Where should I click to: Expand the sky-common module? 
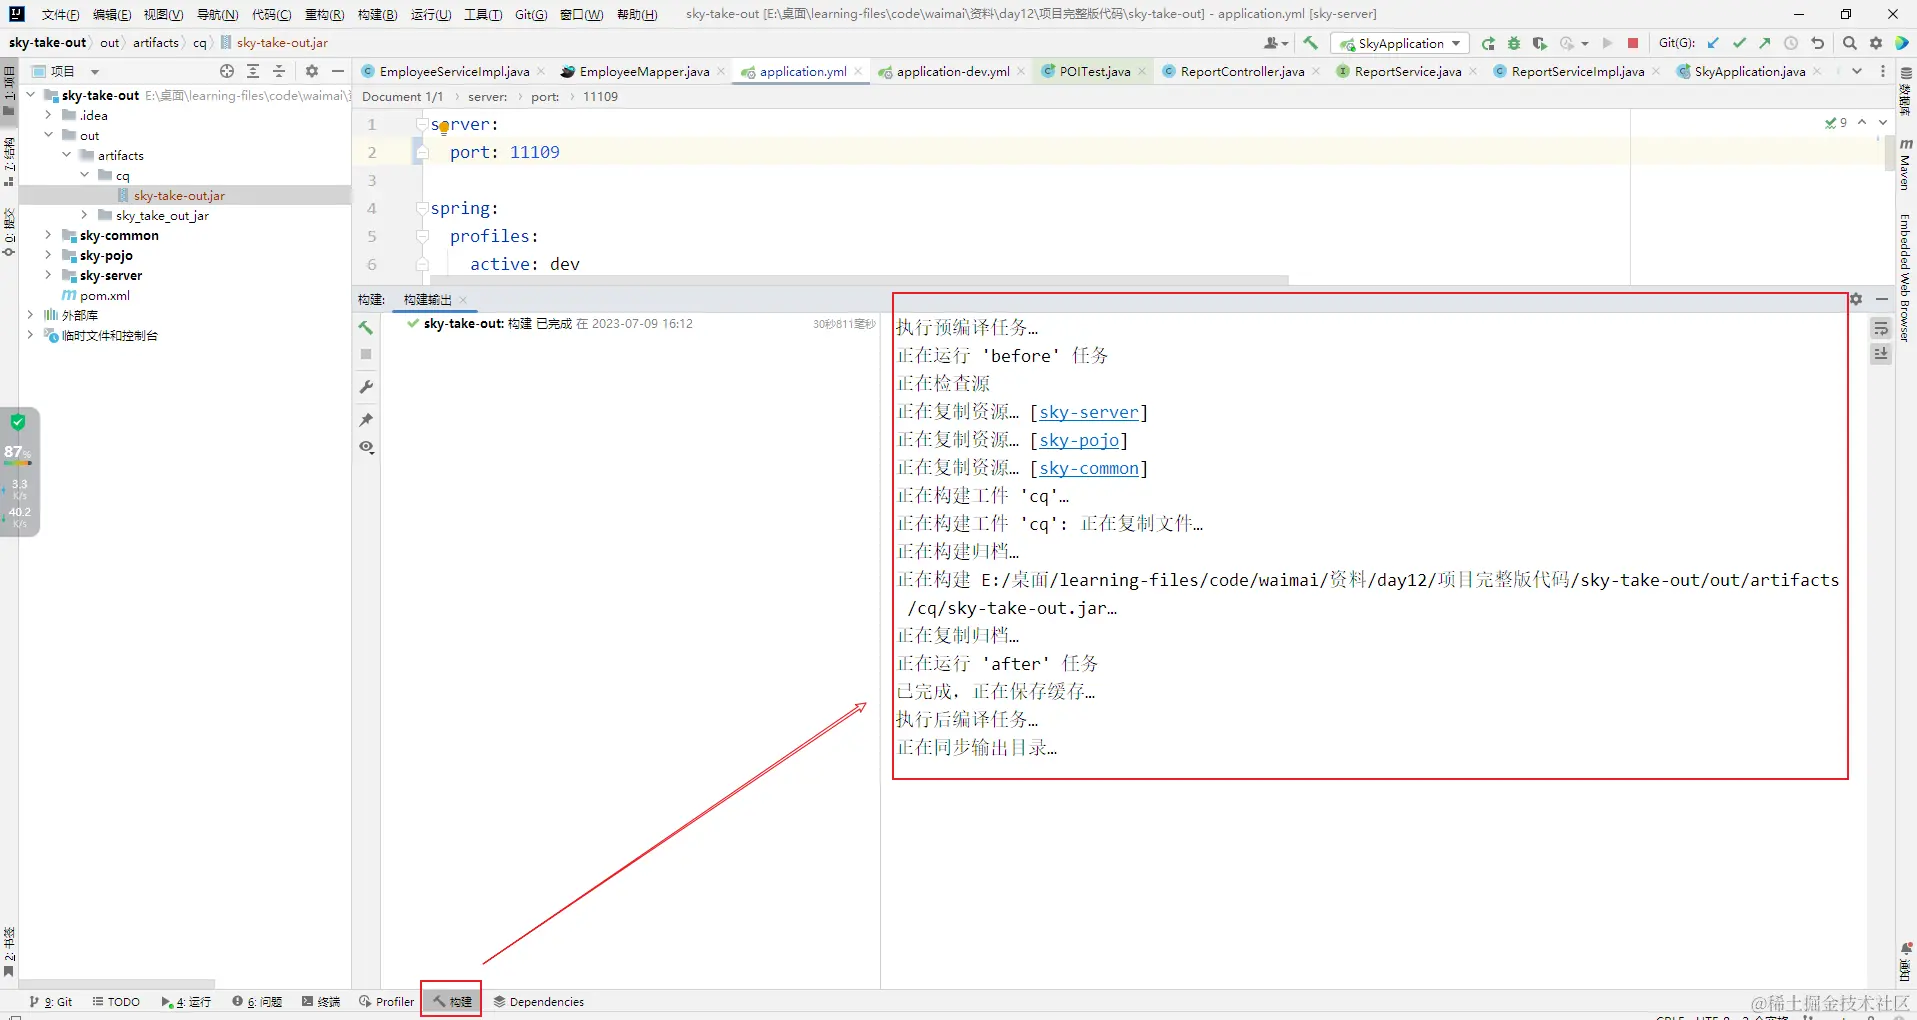tap(48, 235)
